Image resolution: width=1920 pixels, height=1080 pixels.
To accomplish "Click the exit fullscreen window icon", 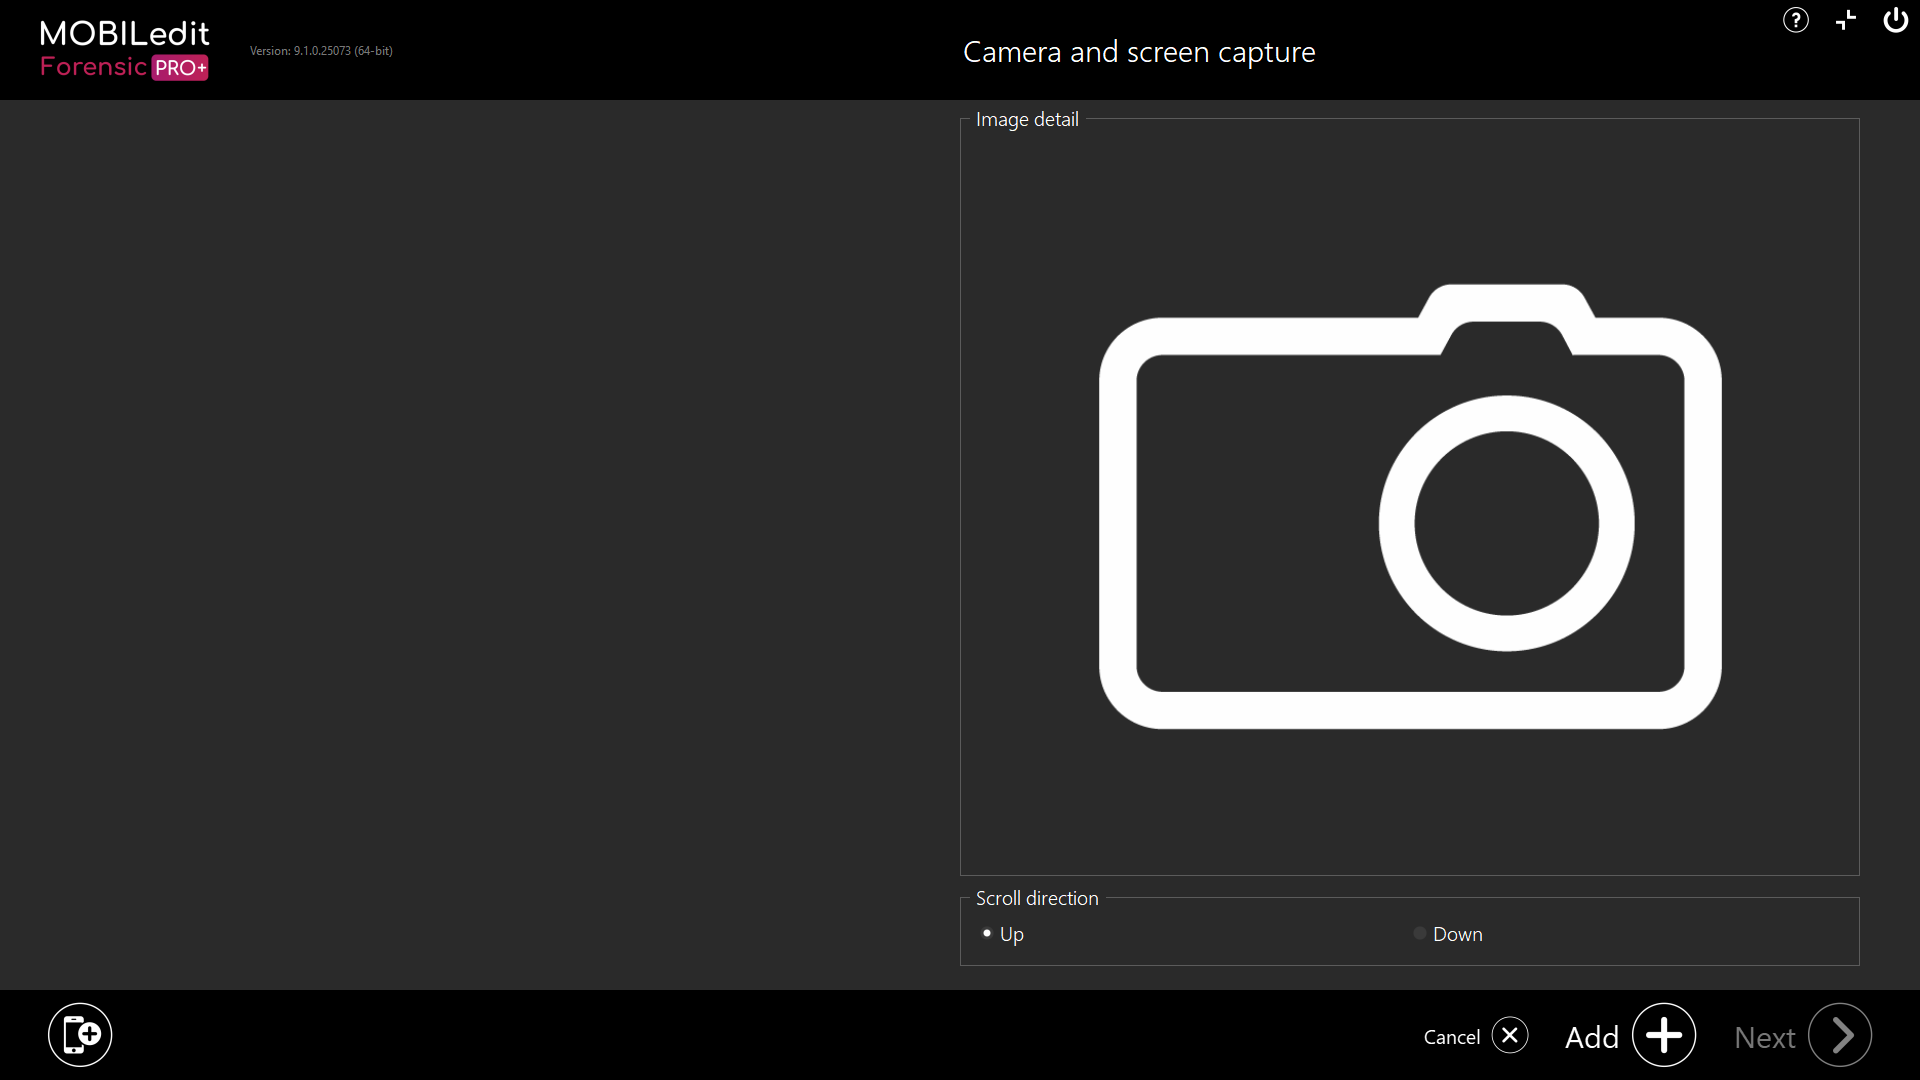I will pyautogui.click(x=1846, y=20).
